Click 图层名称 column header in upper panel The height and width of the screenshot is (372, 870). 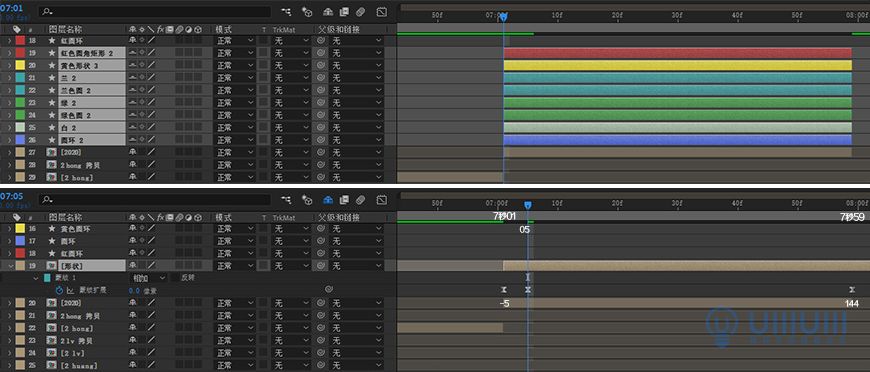65,29
